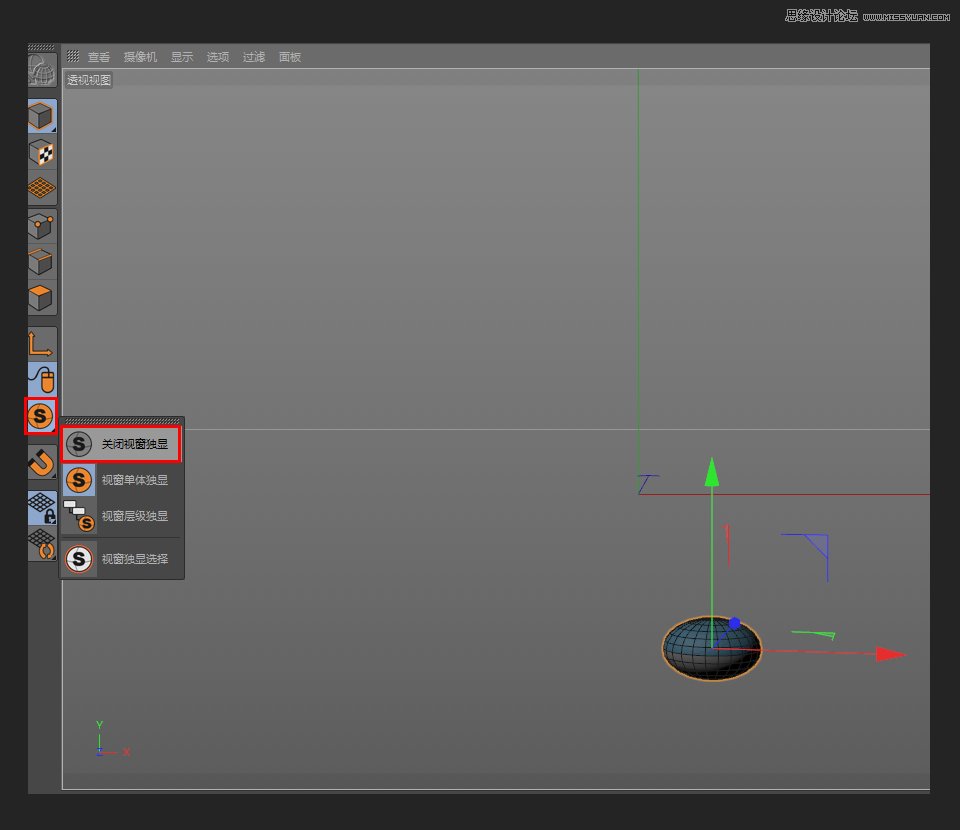The image size is (960, 830).
Task: Switch to Texture mode checkered cube
Action: pyautogui.click(x=42, y=152)
